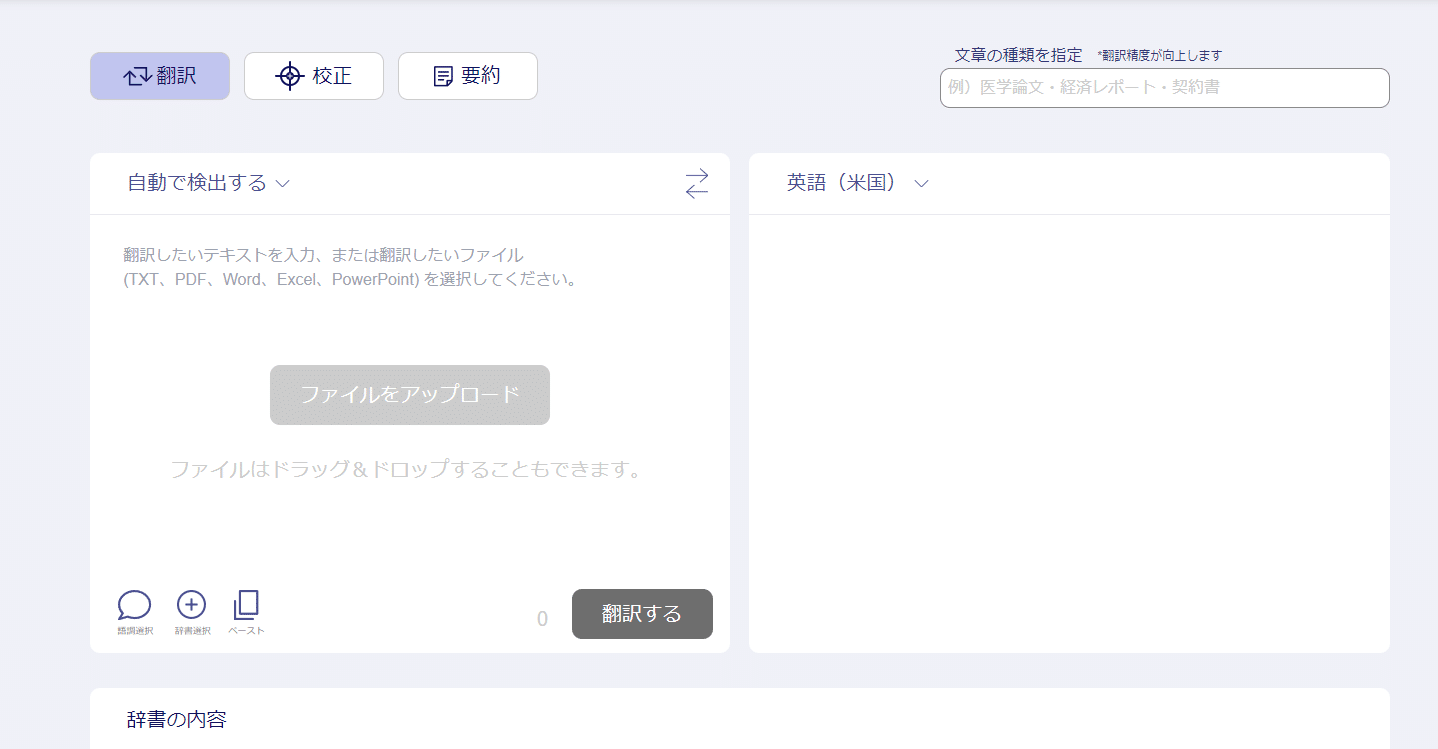Viewport: 1438px width, 749px height.
Task: Click the character count showing 0
Action: click(542, 619)
